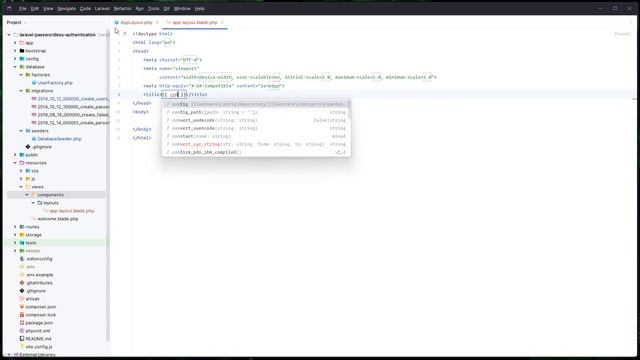
Task: Expand the css folder
Action: pyautogui.click(x=21, y=171)
